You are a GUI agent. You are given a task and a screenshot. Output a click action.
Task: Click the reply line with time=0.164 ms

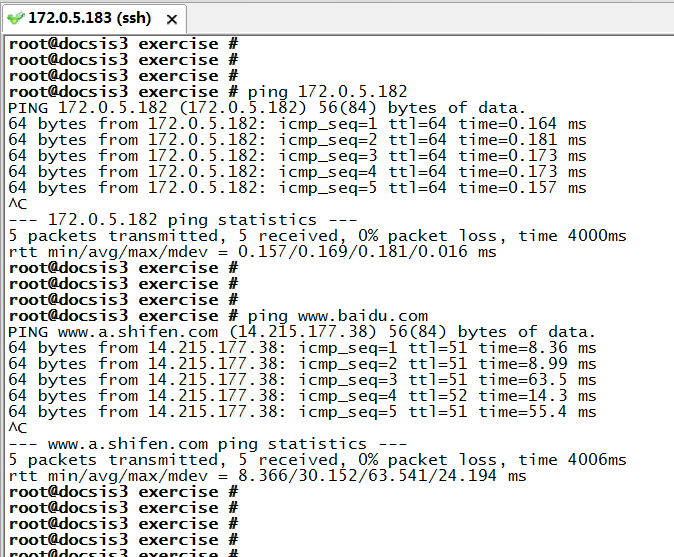pyautogui.click(x=297, y=124)
